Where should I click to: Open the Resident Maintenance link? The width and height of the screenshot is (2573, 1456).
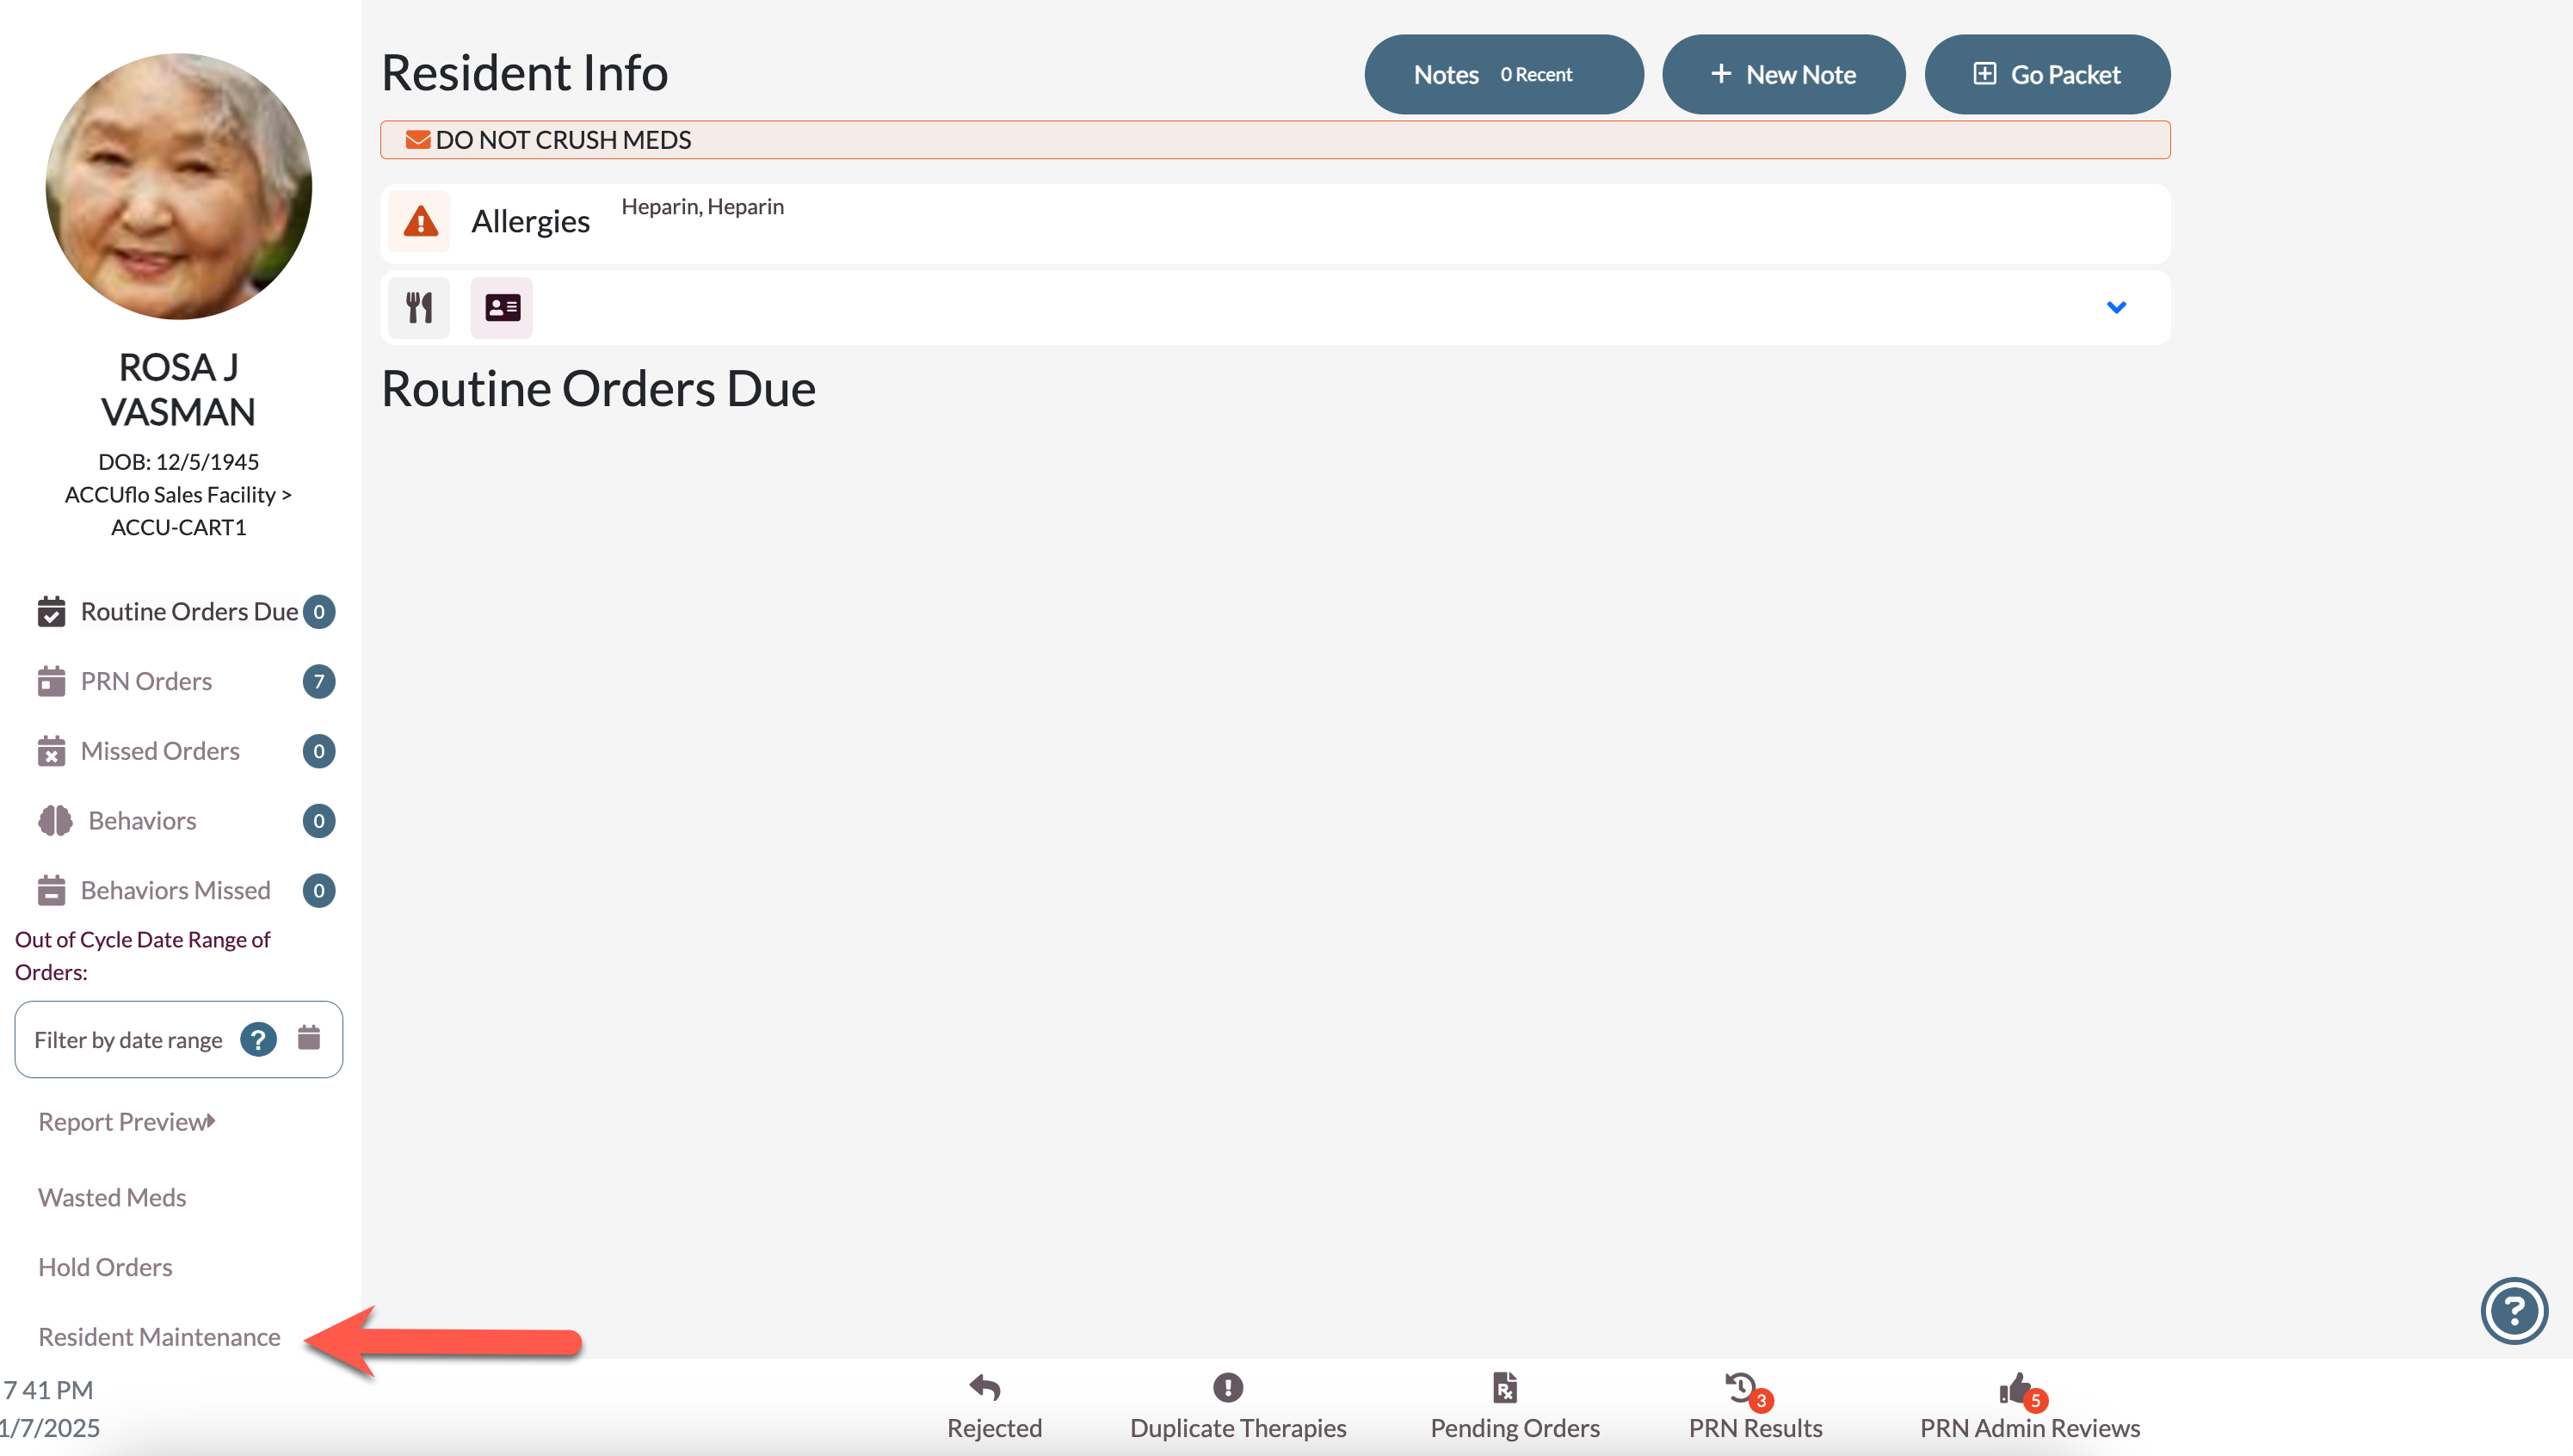pyautogui.click(x=159, y=1337)
